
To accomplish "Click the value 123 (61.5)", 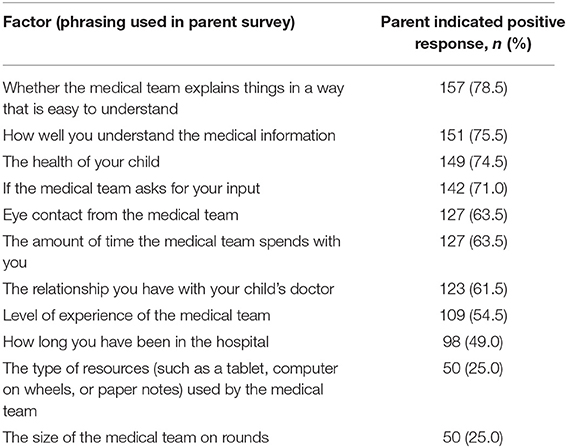I will point(473,289).
